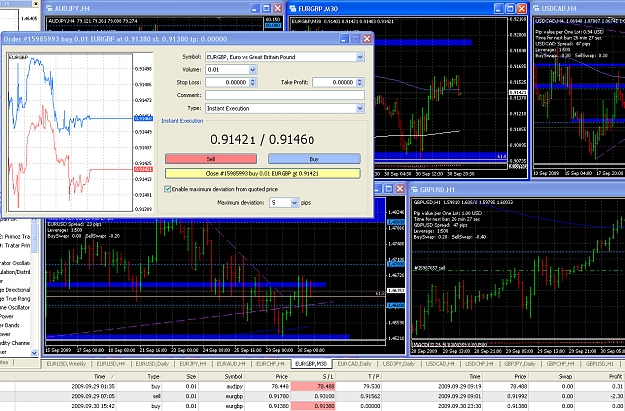This screenshot has height=411, width=625.
Task: Click the 0.91421 / 0.91460 quote text
Action: tap(262, 139)
